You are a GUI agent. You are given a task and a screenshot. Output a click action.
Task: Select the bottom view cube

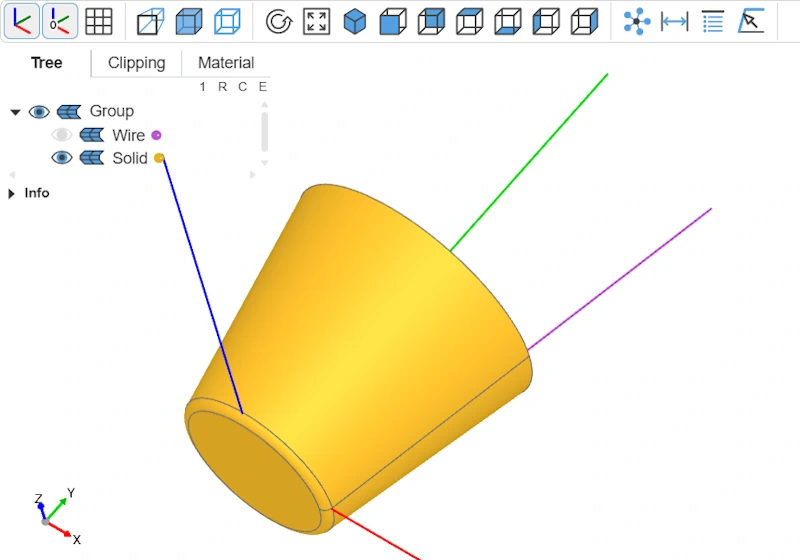pos(508,21)
